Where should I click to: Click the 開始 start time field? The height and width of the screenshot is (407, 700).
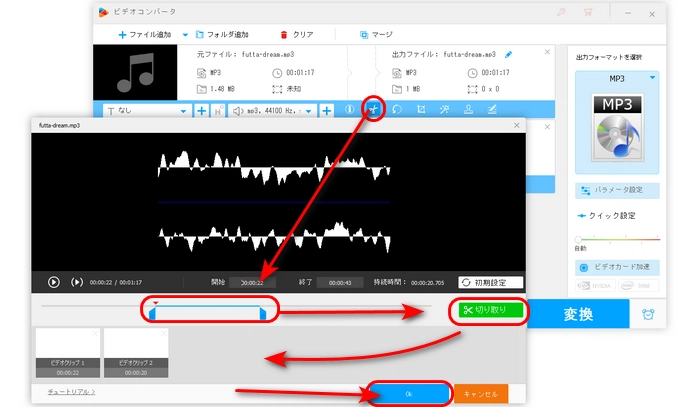coord(252,282)
